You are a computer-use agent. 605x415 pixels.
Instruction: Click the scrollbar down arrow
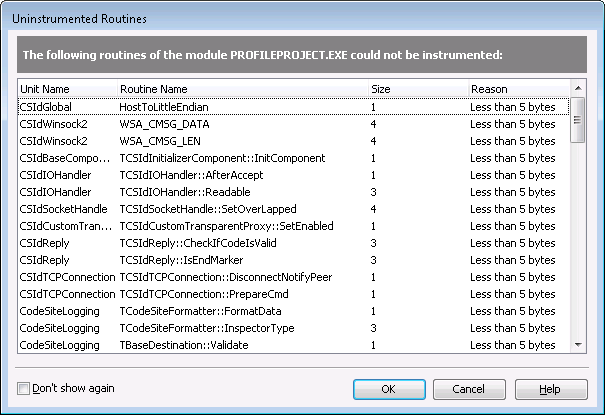point(578,345)
